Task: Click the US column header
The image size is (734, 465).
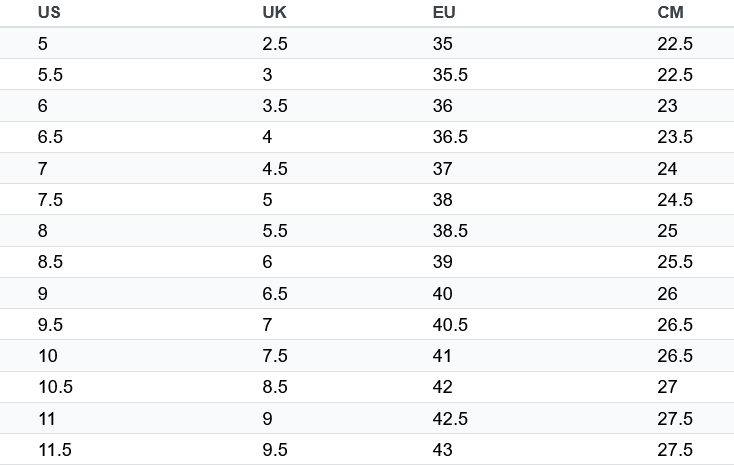Action: pos(49,12)
